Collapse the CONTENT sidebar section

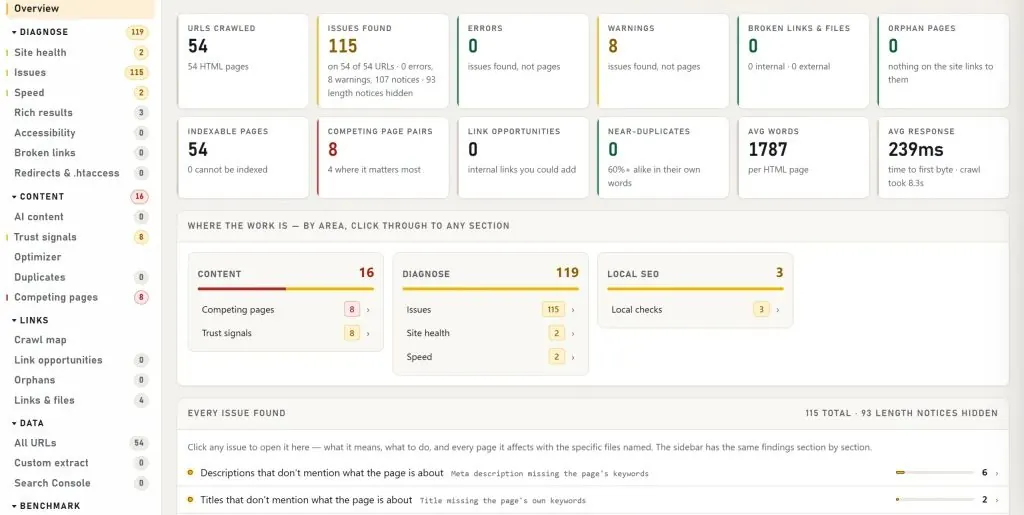point(39,196)
